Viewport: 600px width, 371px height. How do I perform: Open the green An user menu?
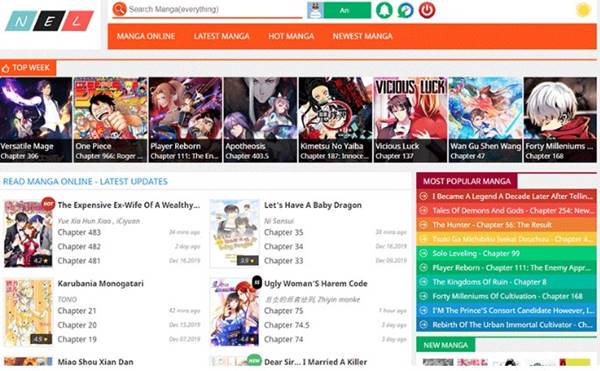point(347,10)
